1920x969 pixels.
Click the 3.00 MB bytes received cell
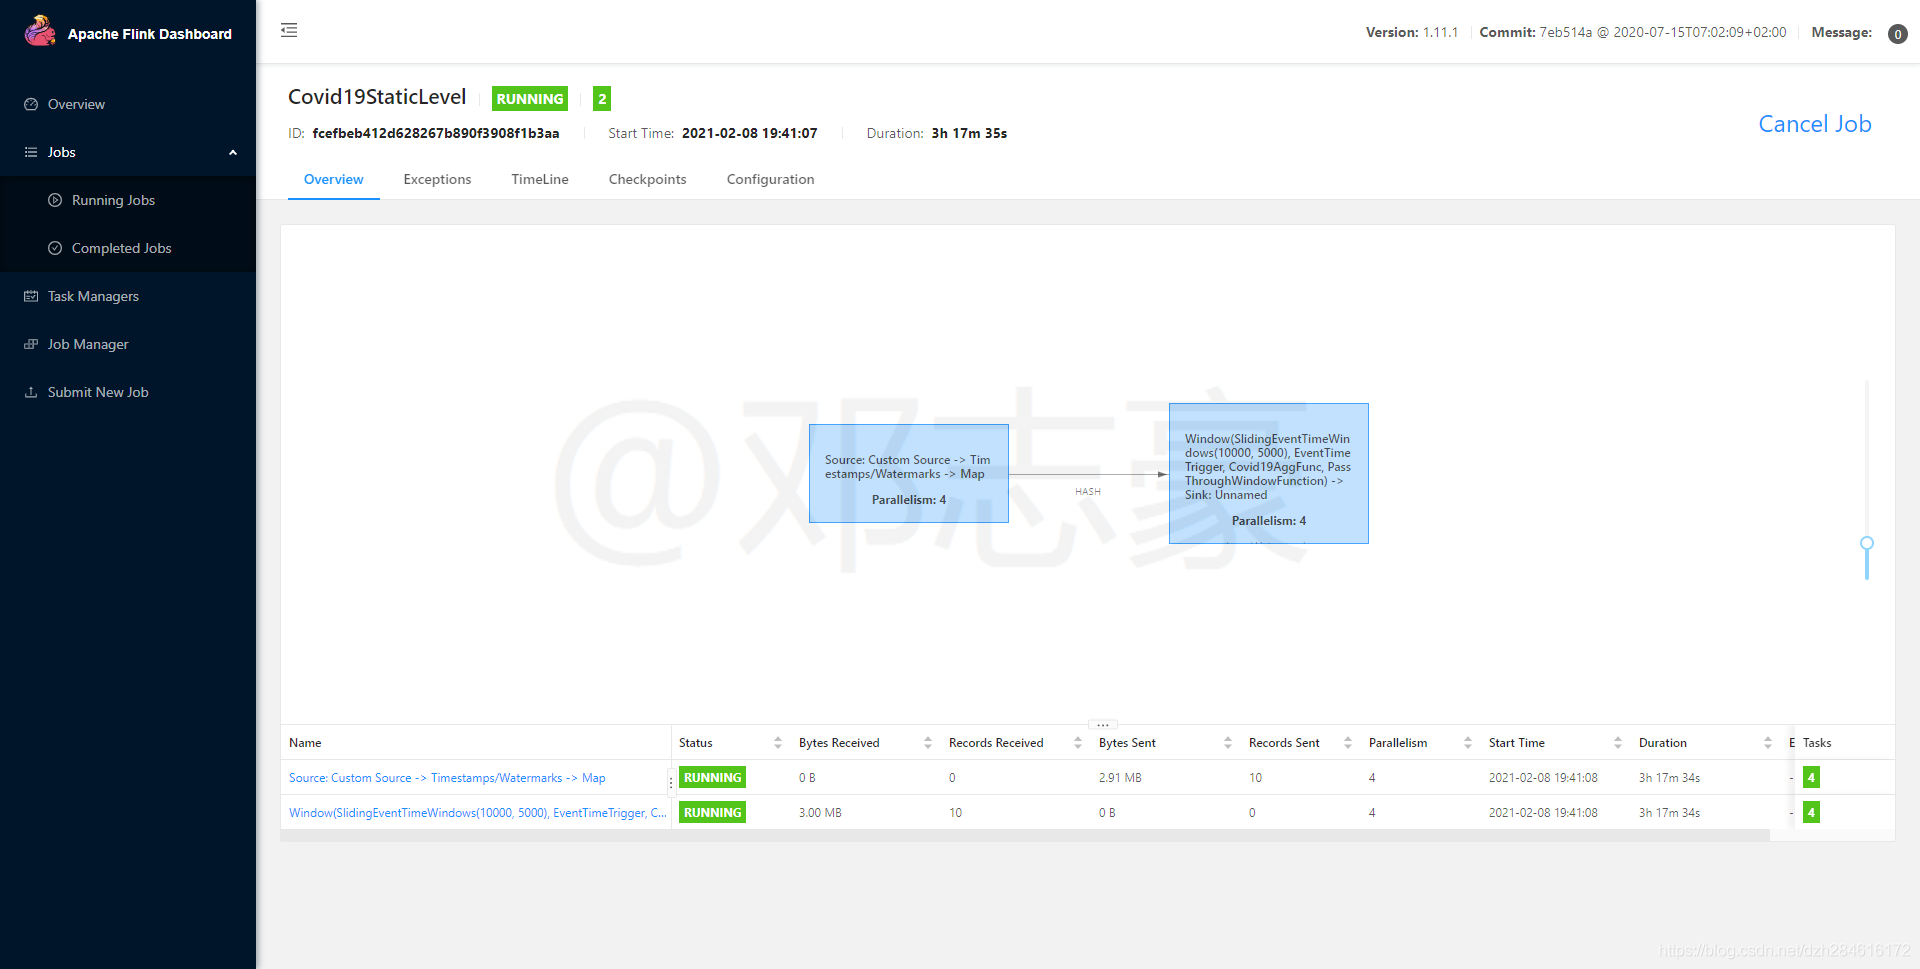click(820, 813)
